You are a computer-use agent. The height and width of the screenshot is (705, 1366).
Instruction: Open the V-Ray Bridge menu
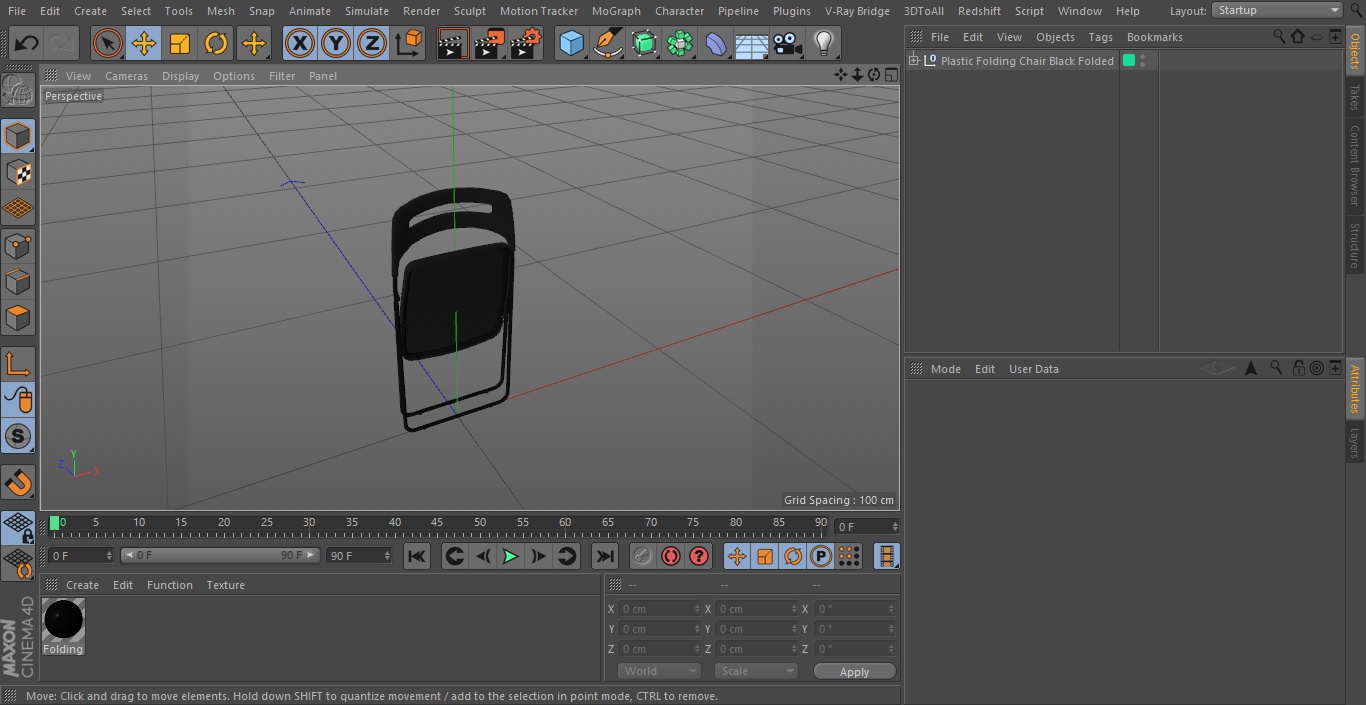click(857, 11)
